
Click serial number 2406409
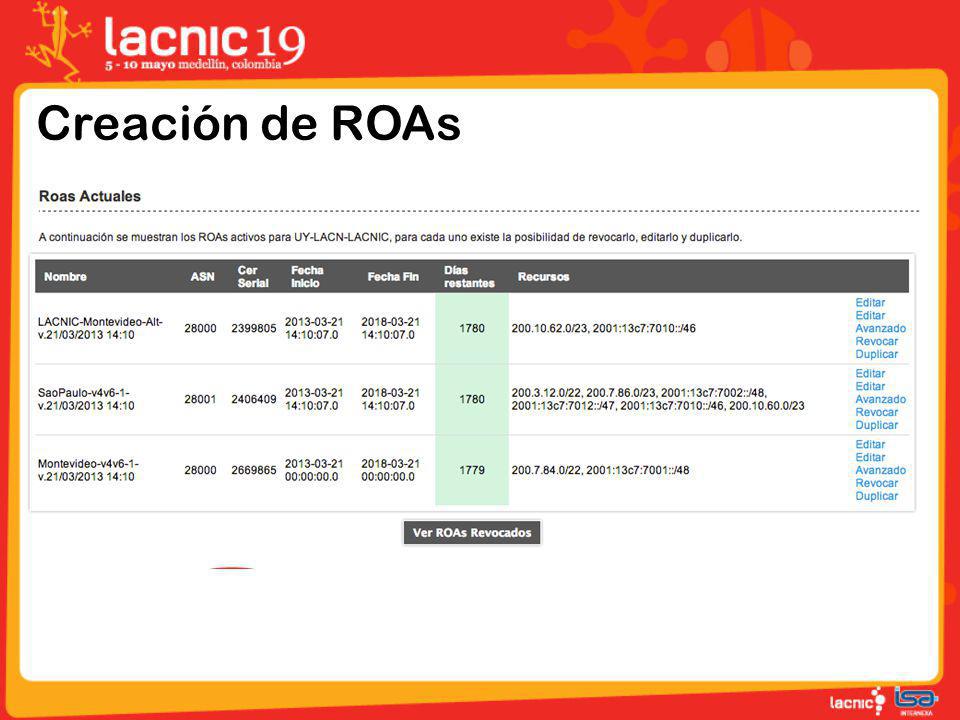253,399
